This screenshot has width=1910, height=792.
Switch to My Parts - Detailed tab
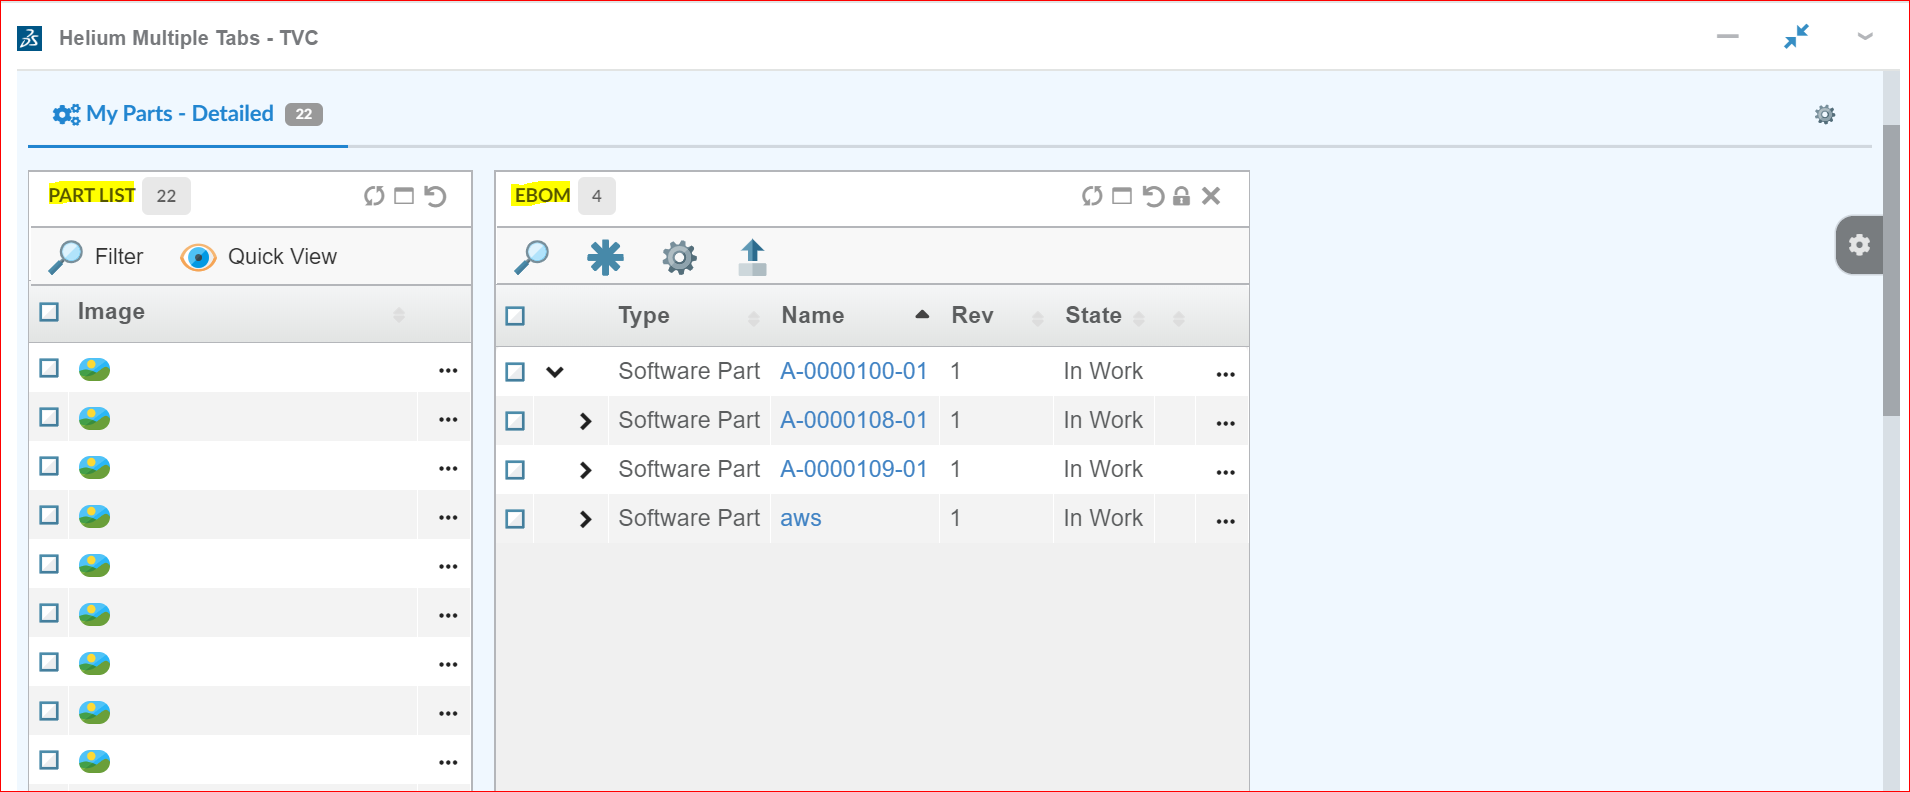click(x=180, y=114)
